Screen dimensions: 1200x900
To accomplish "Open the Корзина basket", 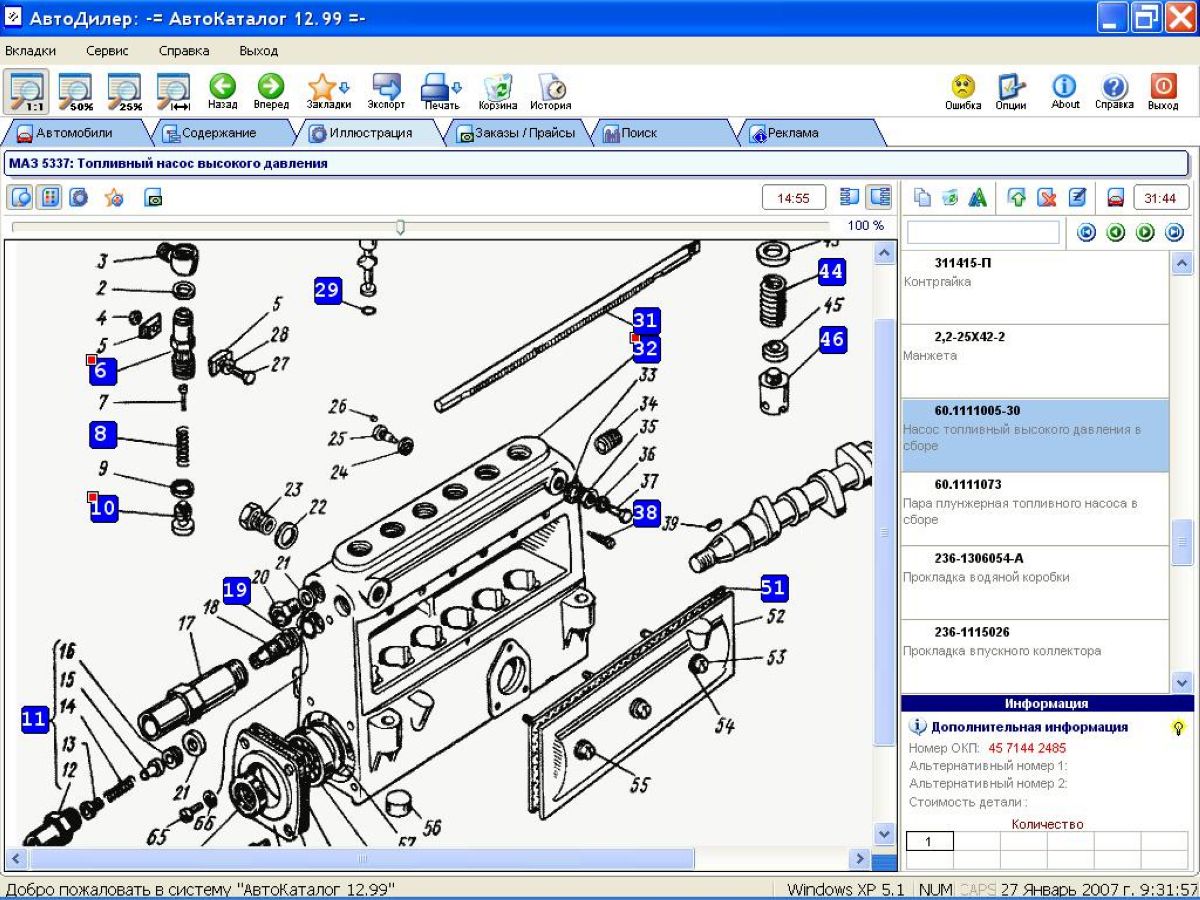I will [498, 91].
